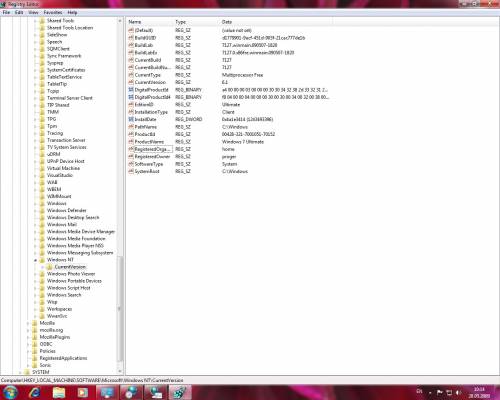Select the BuildLabEx value

146,53
